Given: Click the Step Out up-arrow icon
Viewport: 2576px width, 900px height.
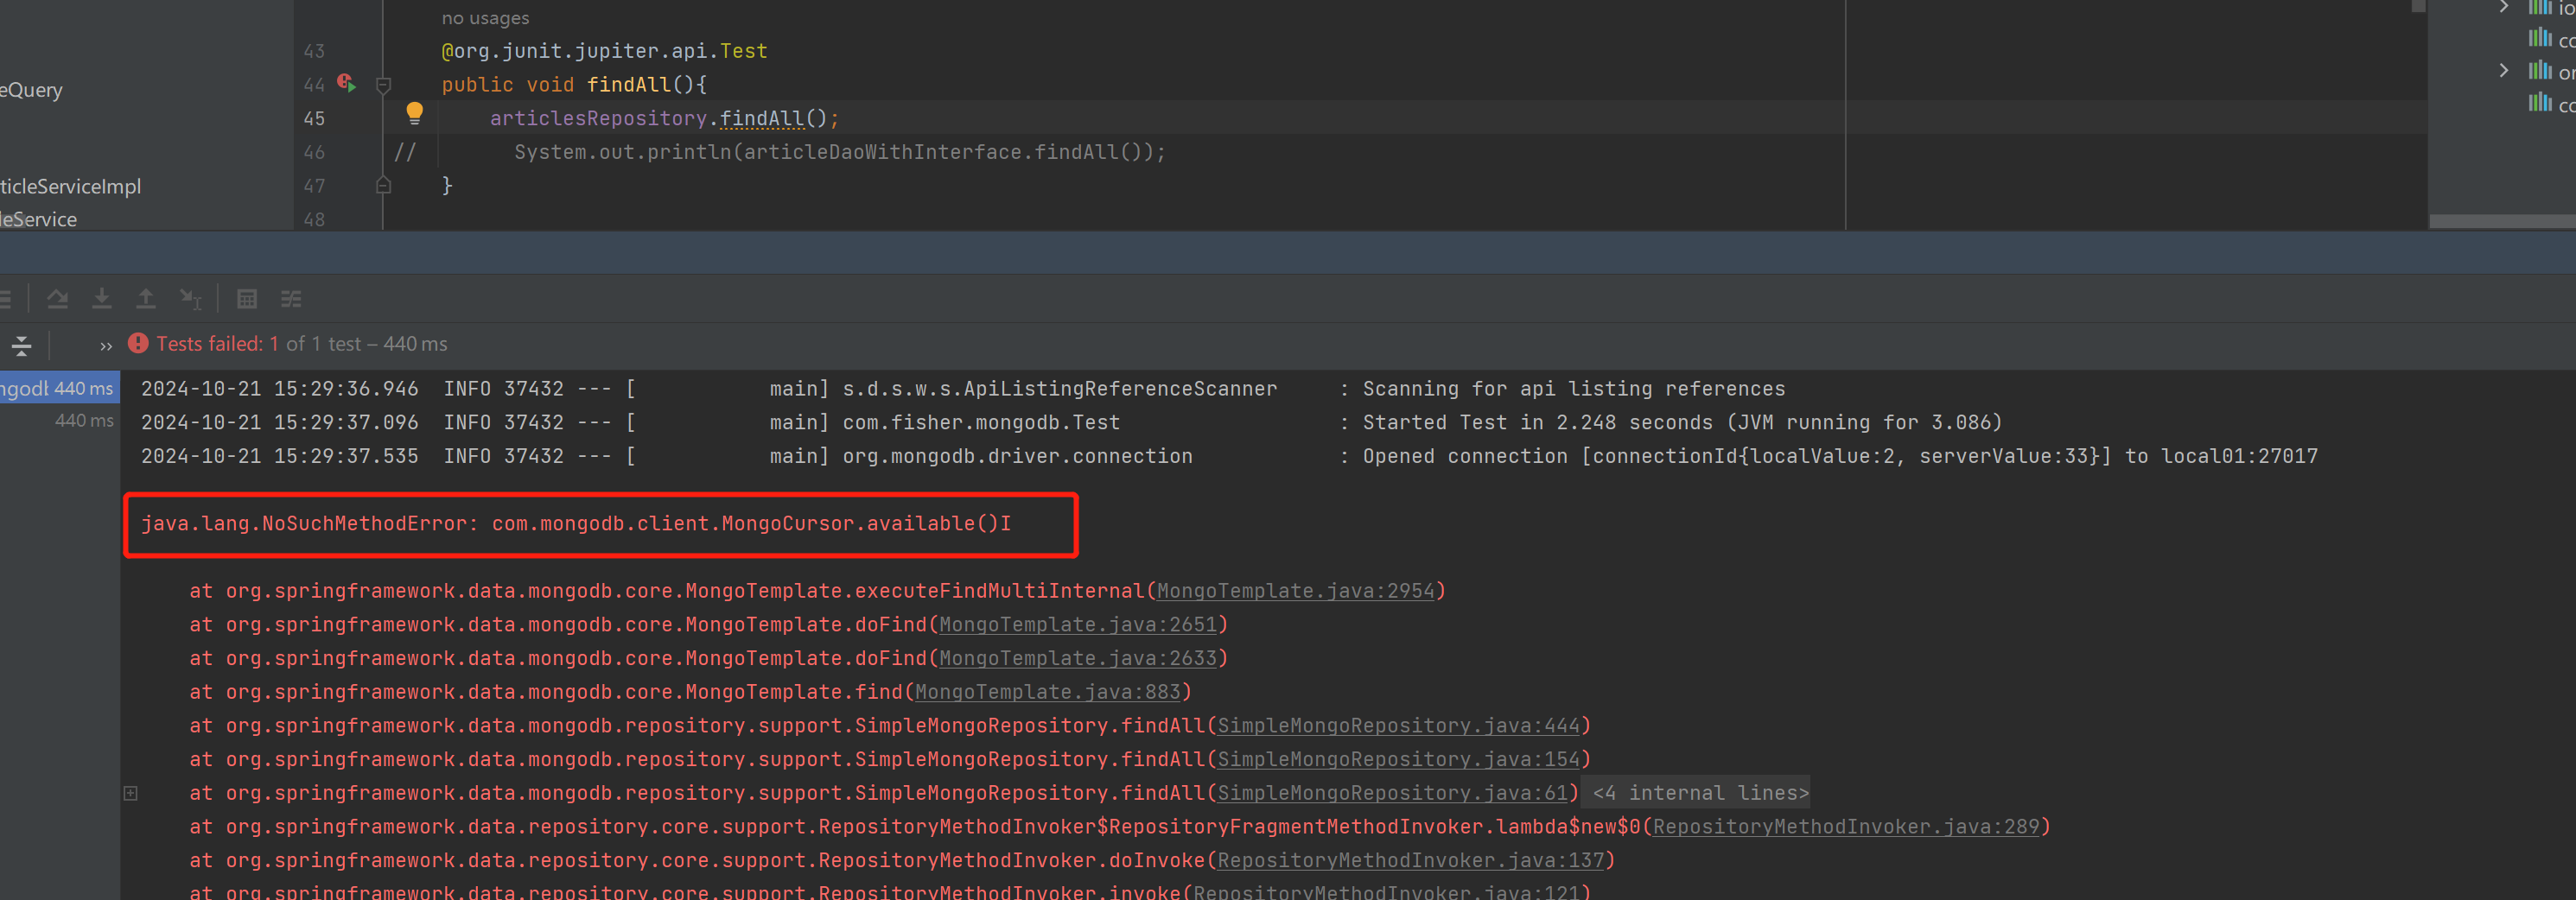Looking at the screenshot, I should pyautogui.click(x=146, y=298).
